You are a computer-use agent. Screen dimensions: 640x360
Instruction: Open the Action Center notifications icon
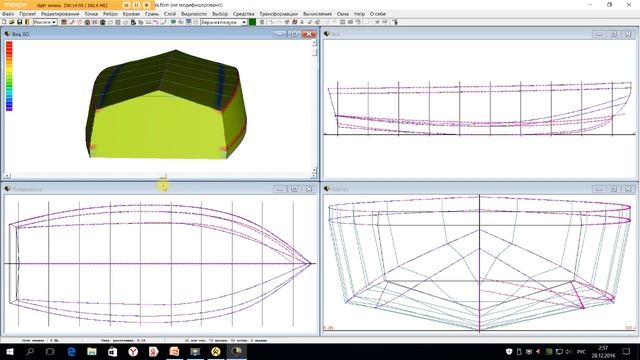tap(626, 351)
